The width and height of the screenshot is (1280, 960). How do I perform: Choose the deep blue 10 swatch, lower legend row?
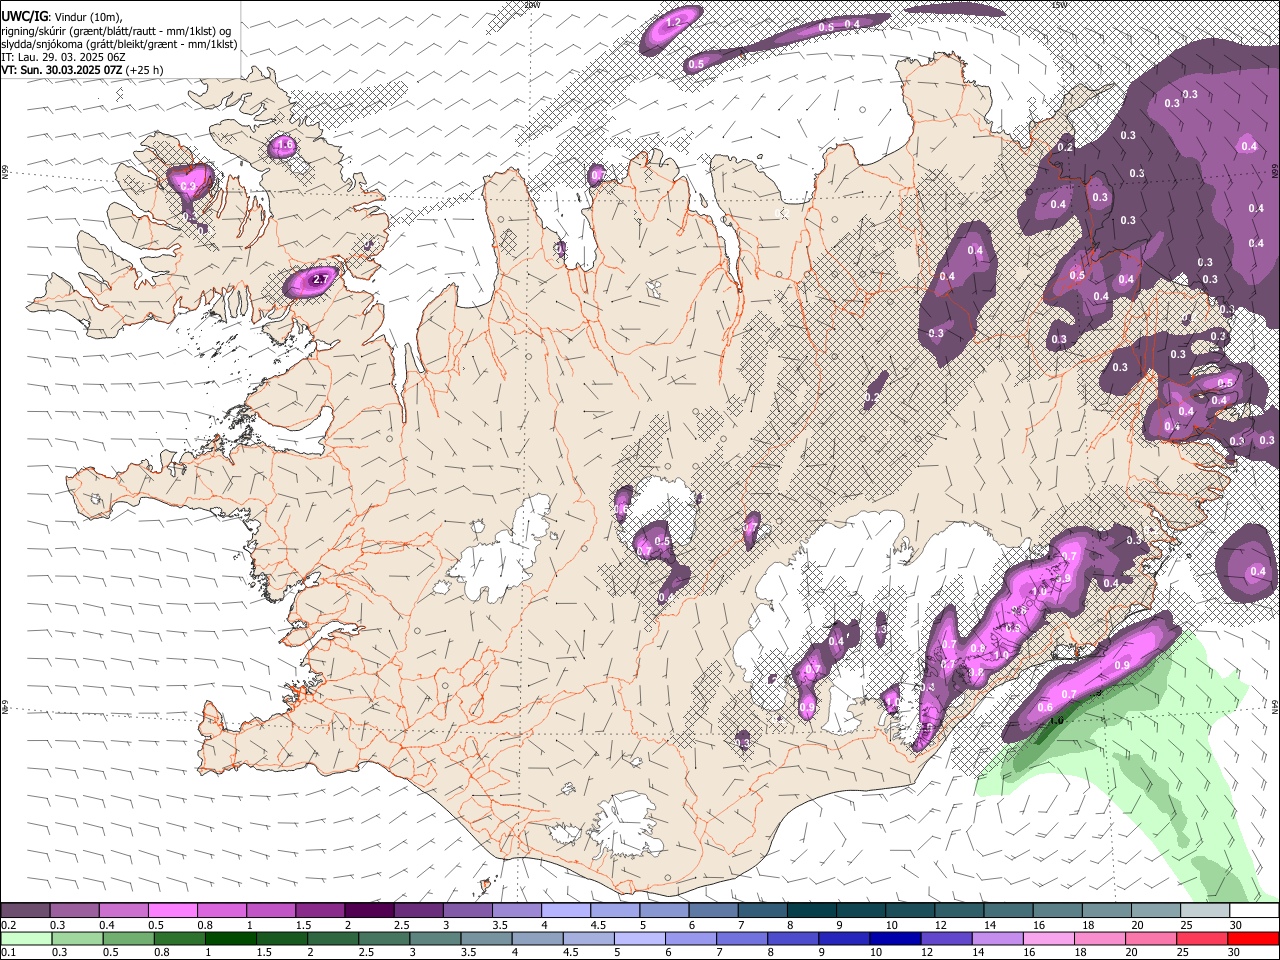click(x=895, y=939)
